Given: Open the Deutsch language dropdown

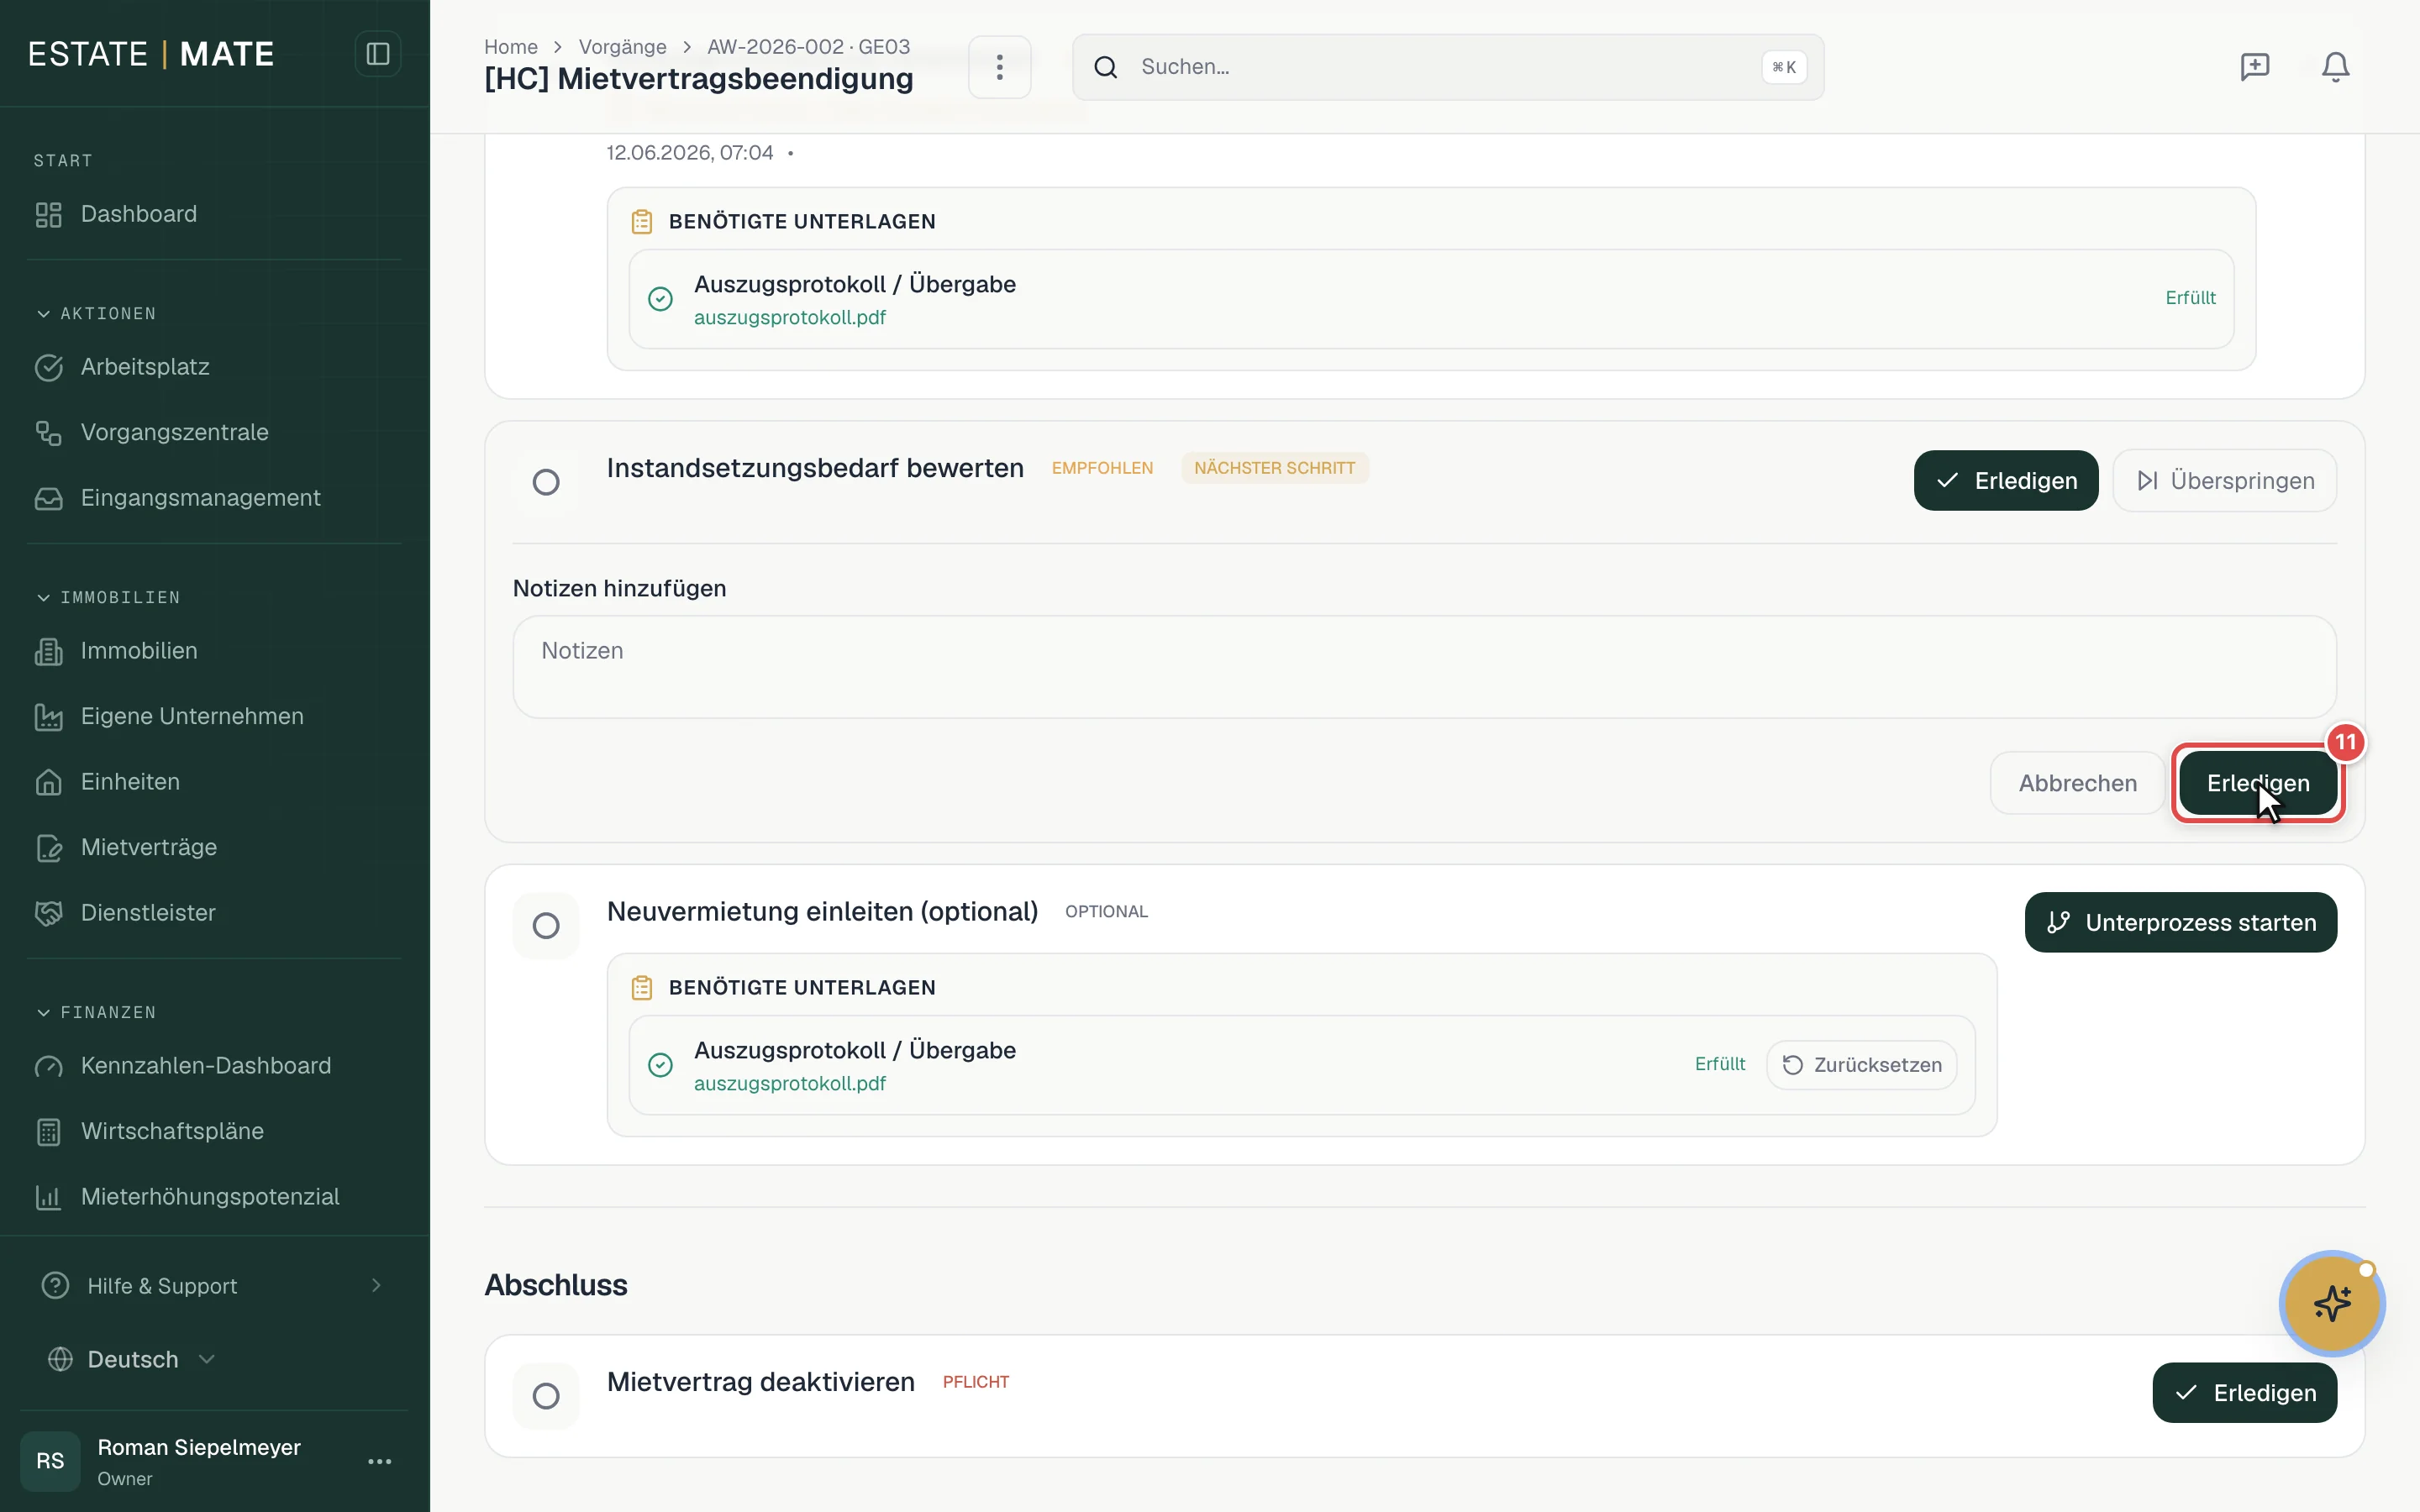Looking at the screenshot, I should (x=133, y=1359).
